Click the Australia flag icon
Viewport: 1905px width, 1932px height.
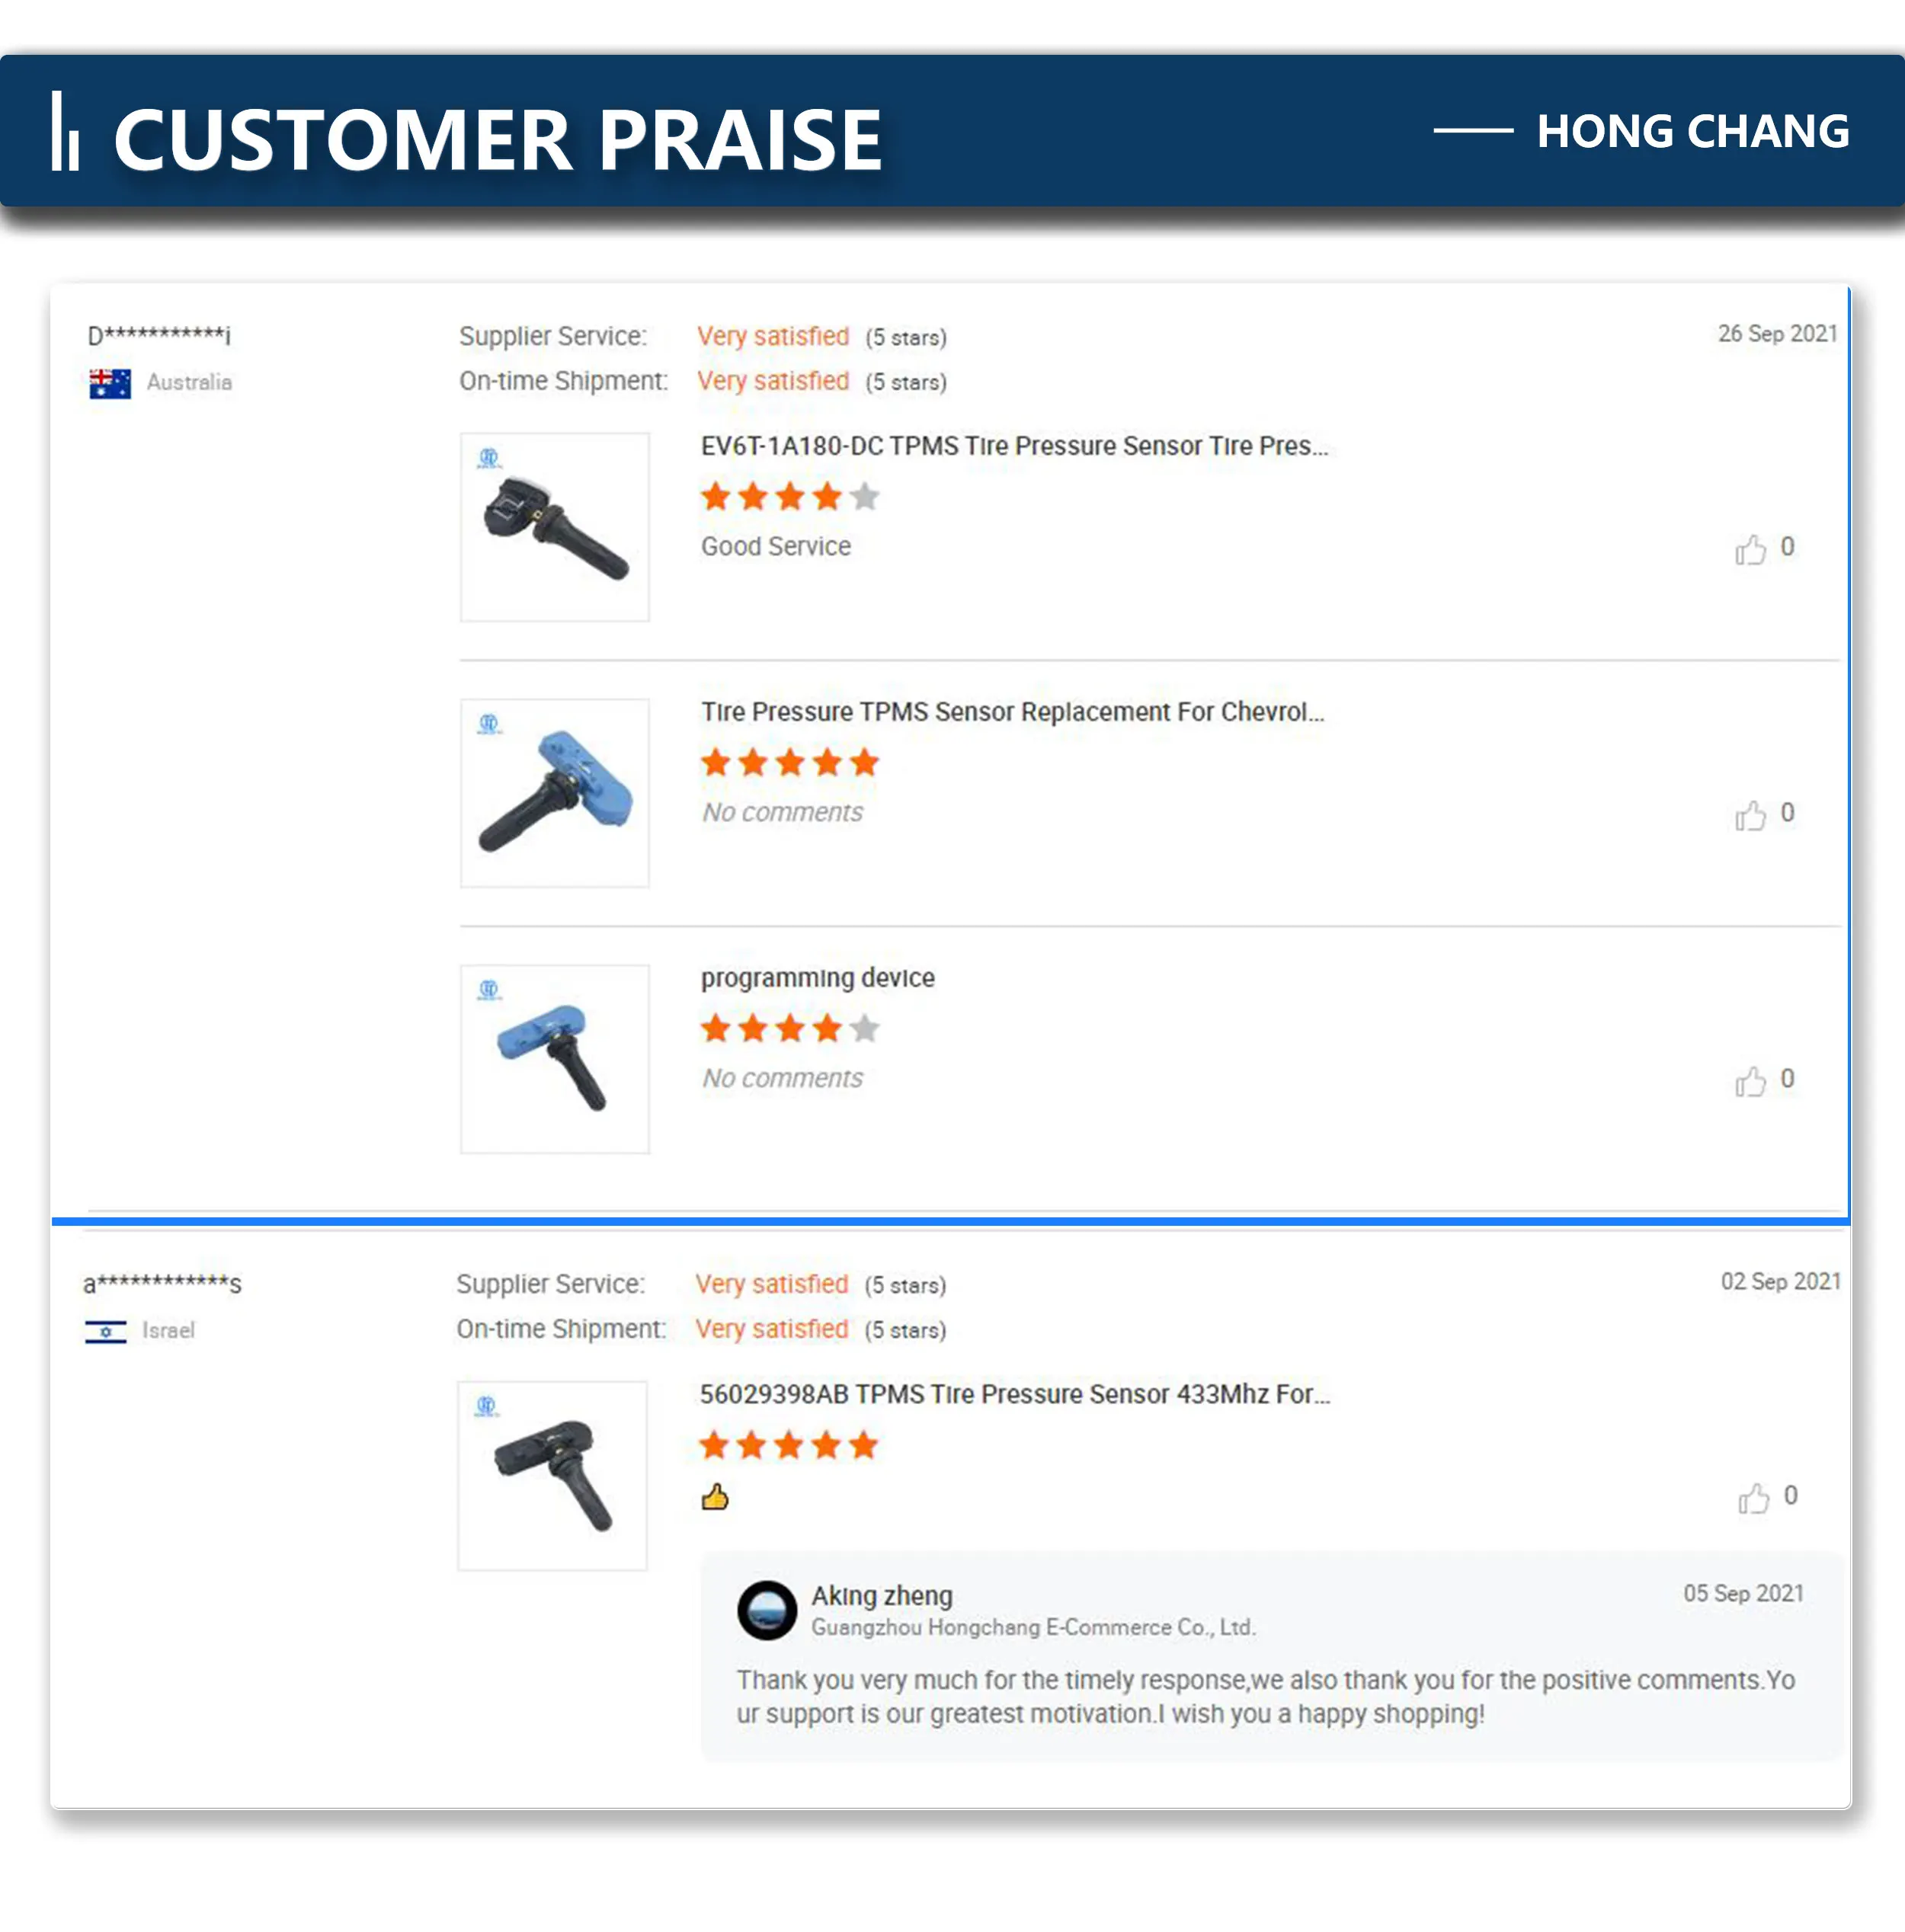pos(110,383)
